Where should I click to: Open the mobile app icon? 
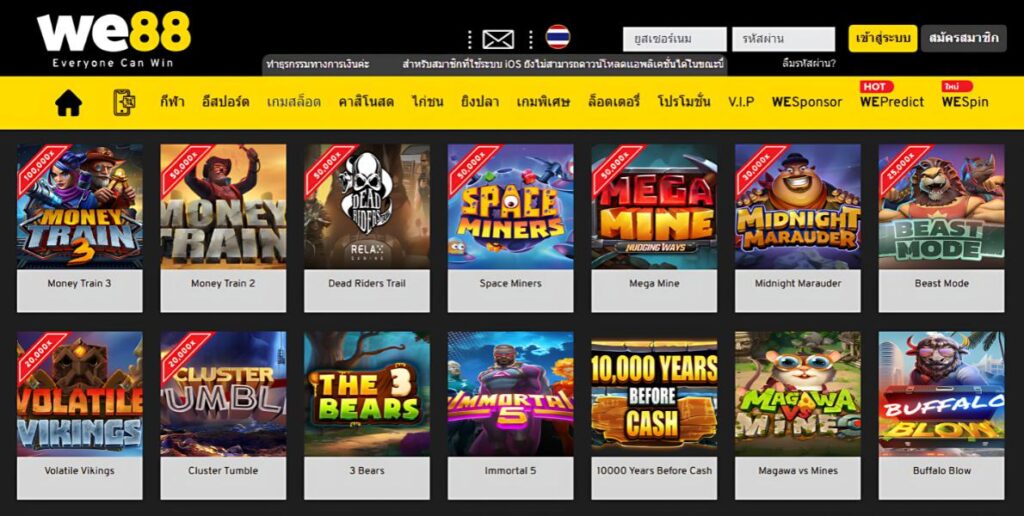click(124, 103)
